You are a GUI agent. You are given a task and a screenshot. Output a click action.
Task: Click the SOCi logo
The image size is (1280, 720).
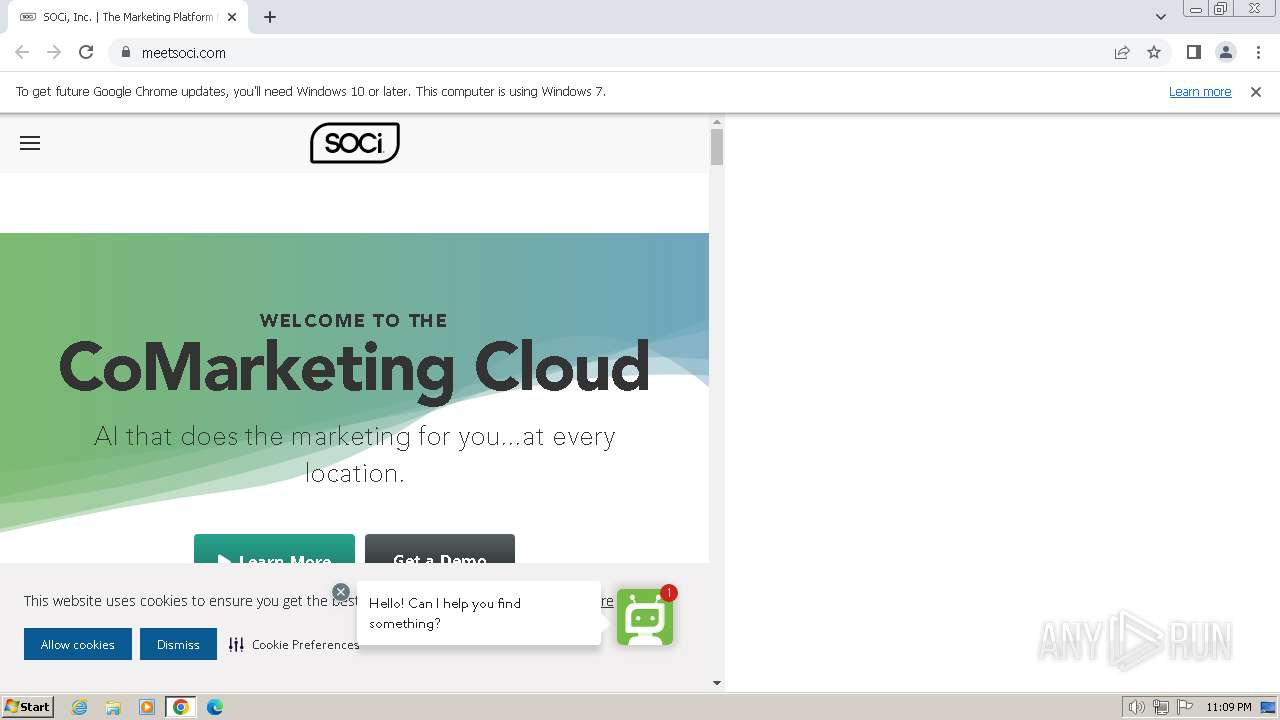pyautogui.click(x=355, y=143)
